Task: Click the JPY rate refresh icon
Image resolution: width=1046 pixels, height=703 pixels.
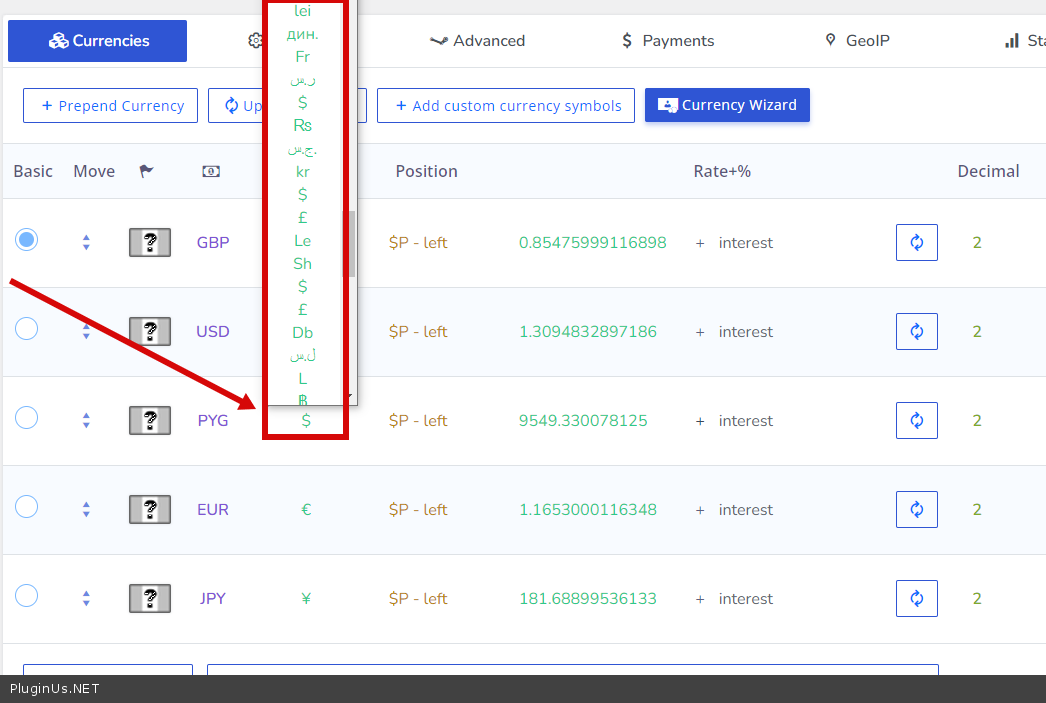Action: (x=916, y=598)
